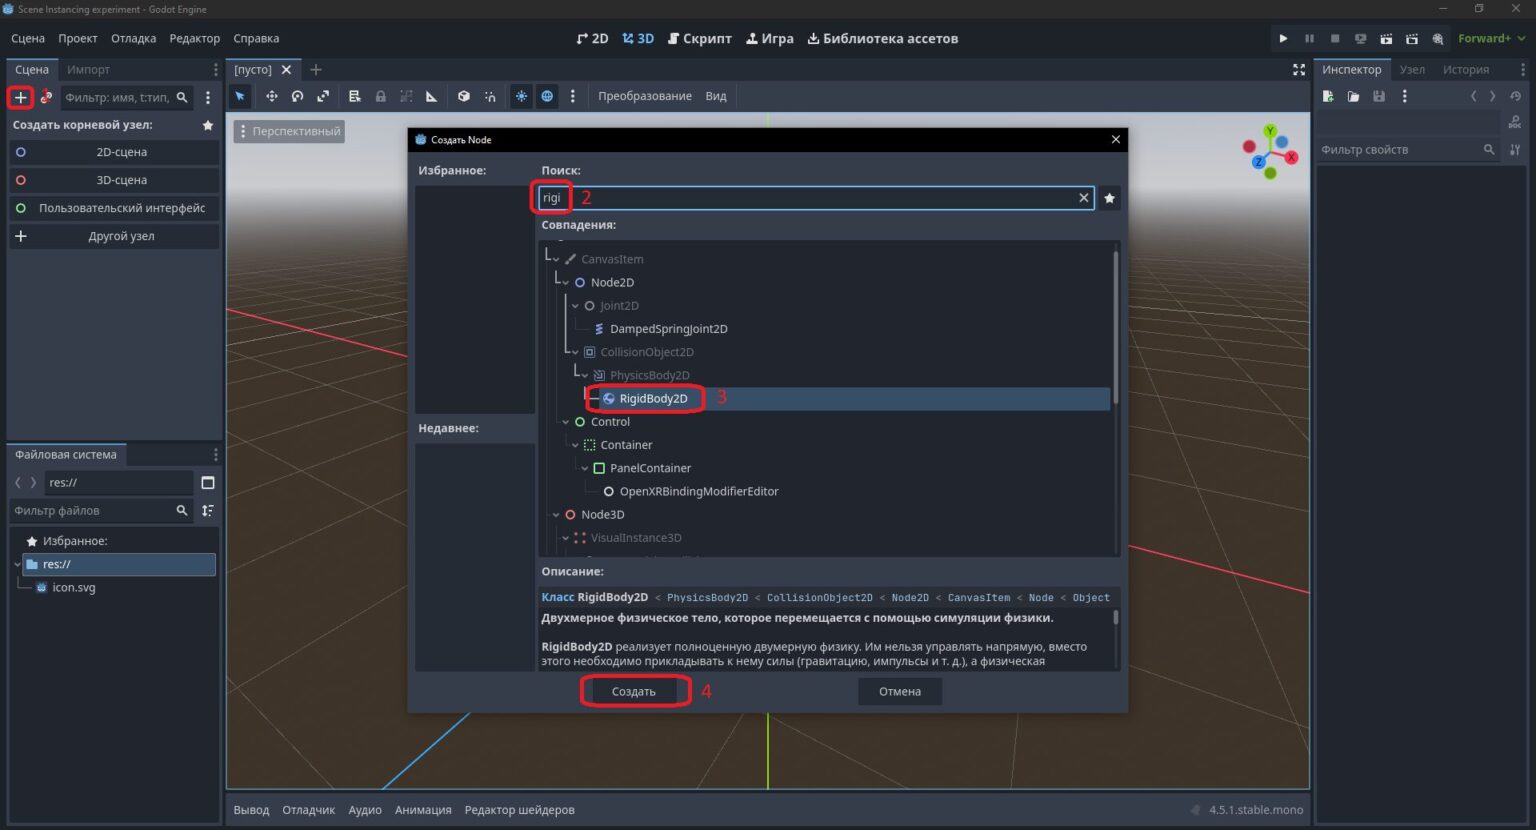This screenshot has height=830, width=1536.
Task: Open Inspector extra resource options dots
Action: point(1405,96)
